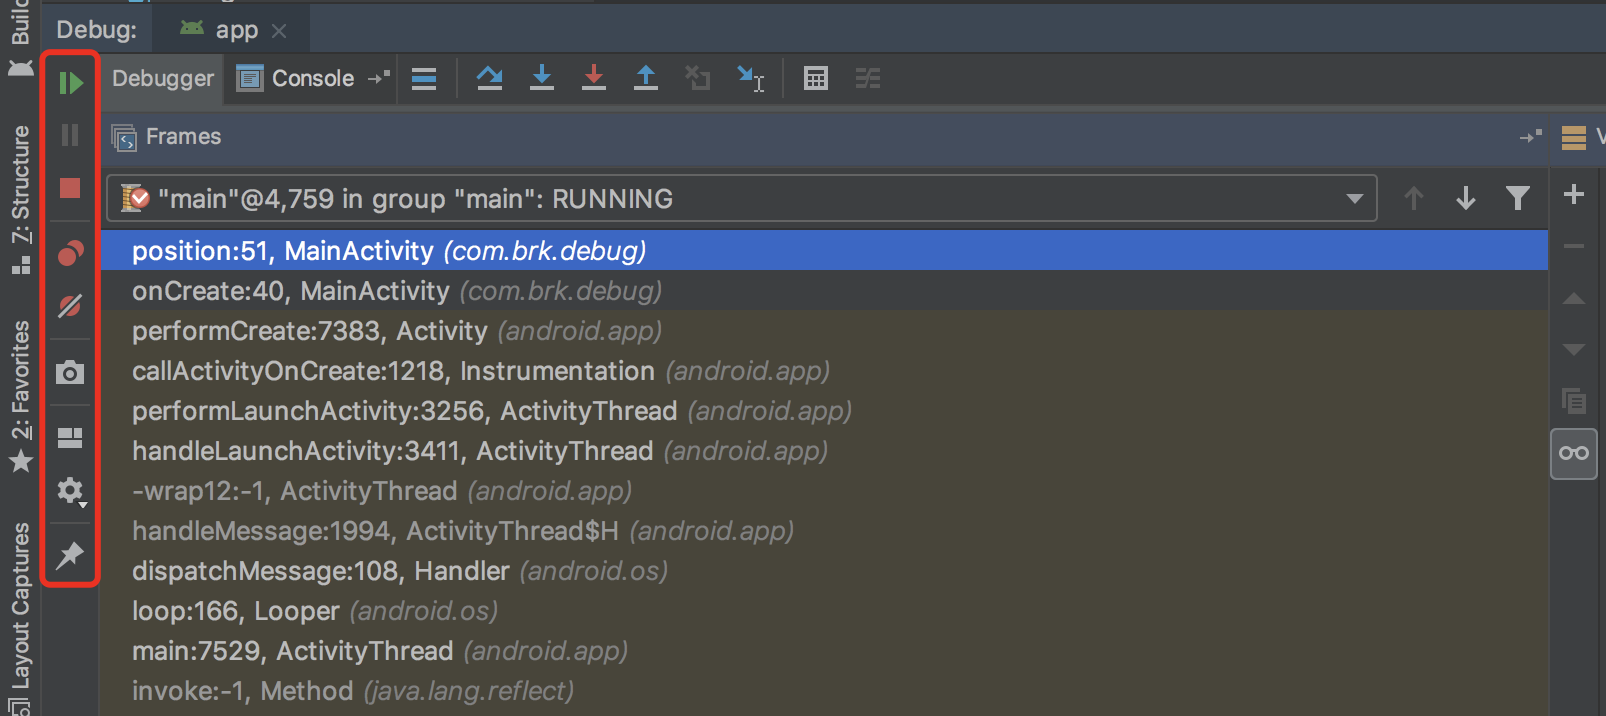Switch to the Console tab
This screenshot has height=716, width=1606.
pos(295,78)
